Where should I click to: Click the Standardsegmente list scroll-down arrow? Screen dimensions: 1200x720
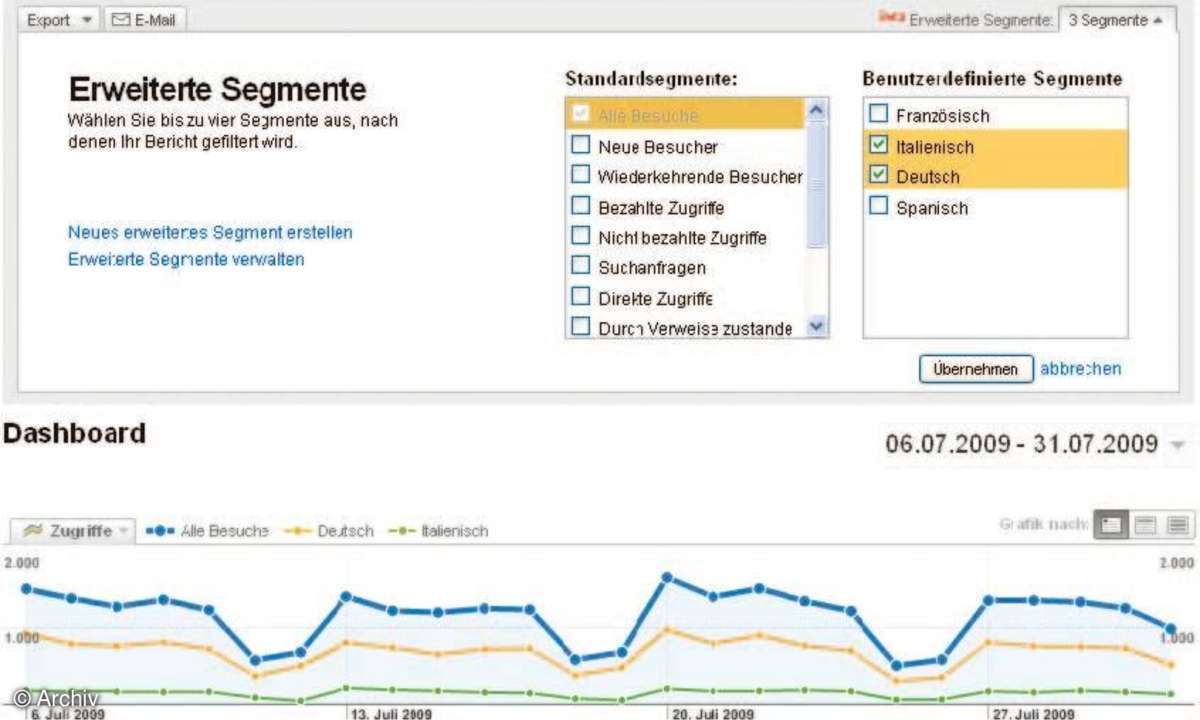click(x=816, y=326)
